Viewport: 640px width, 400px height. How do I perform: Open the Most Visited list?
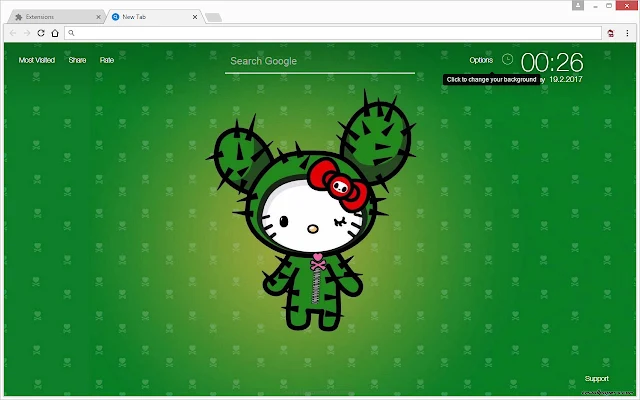click(37, 60)
